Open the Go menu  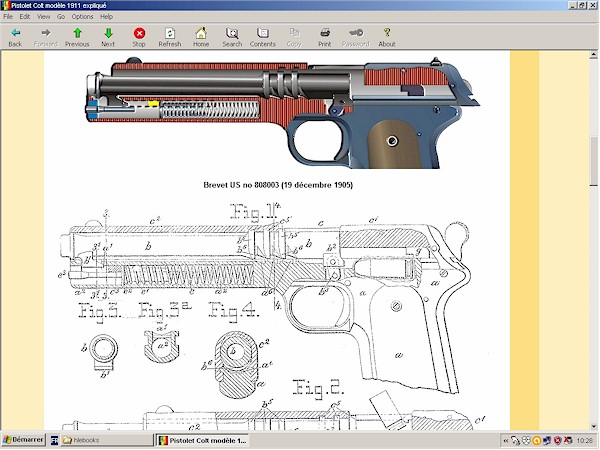point(61,16)
